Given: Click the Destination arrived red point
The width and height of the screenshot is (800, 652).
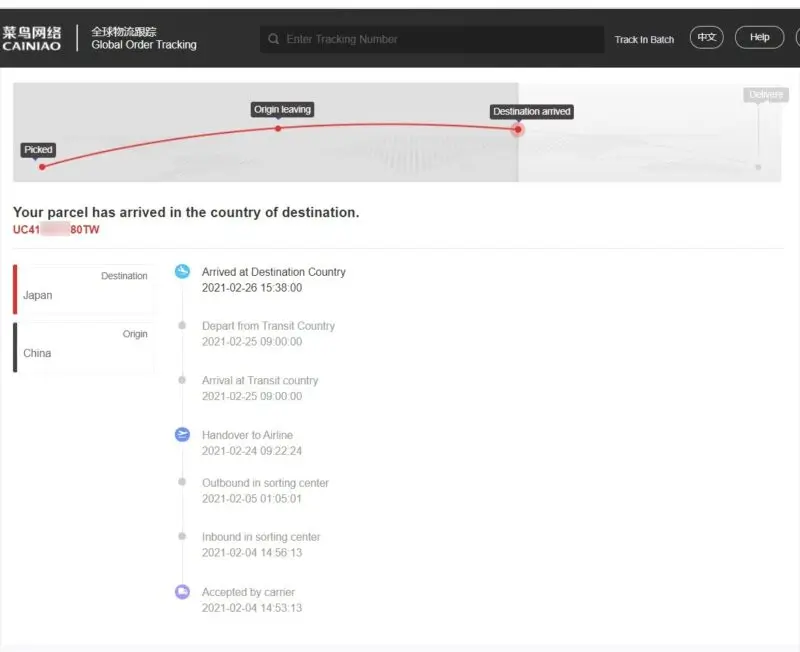Looking at the screenshot, I should 518,129.
